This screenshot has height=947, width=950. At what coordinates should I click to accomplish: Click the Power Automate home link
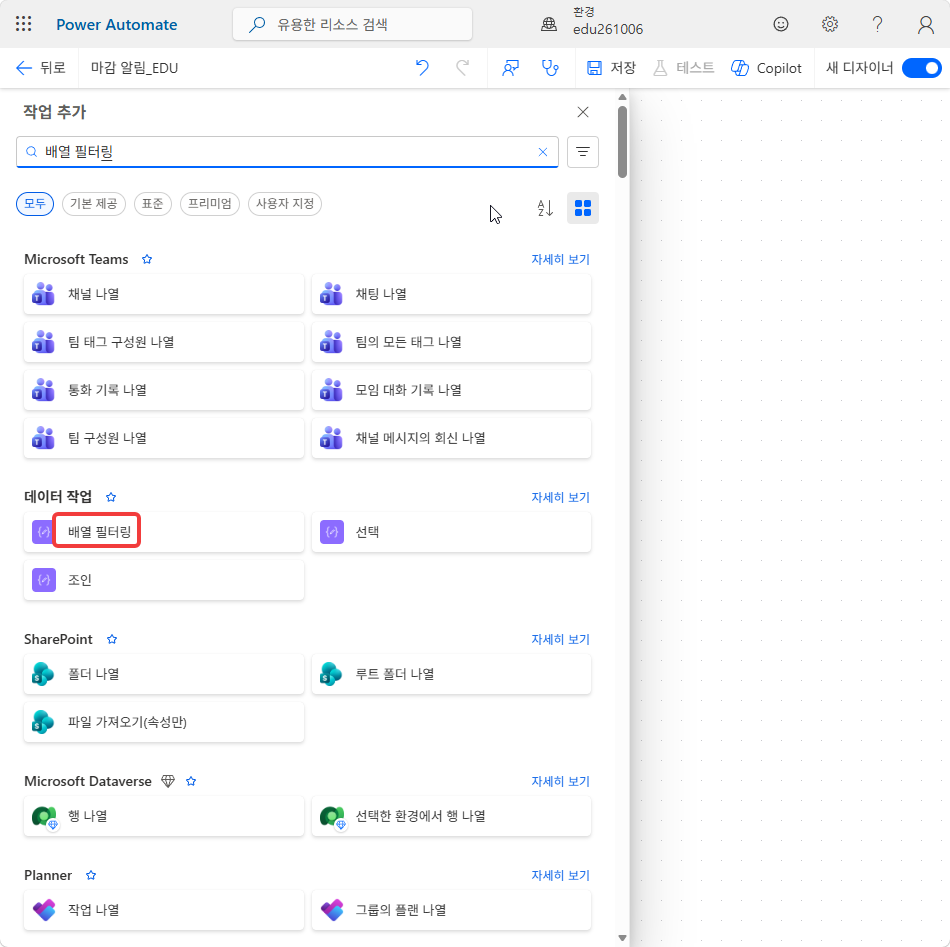(x=116, y=25)
